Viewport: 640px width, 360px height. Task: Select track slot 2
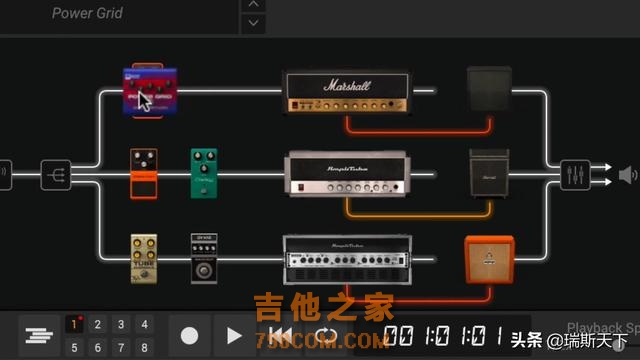[x=98, y=324]
